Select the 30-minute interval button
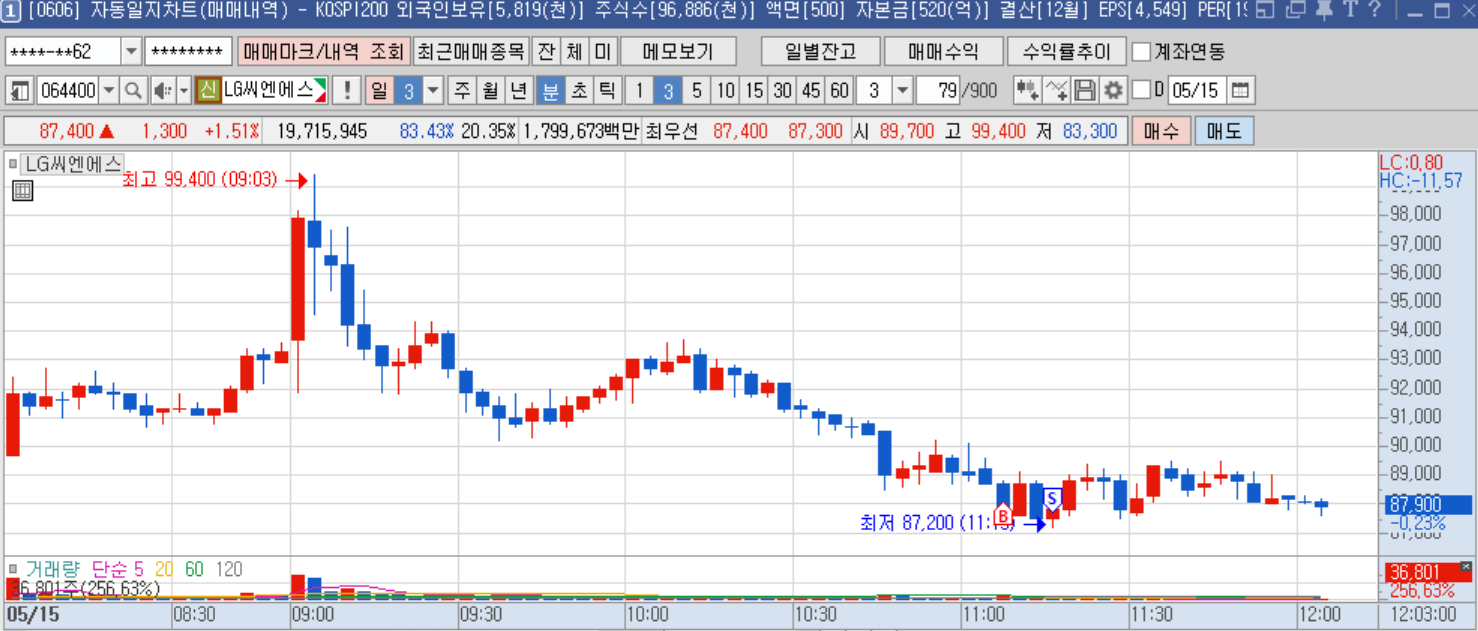Image resolution: width=1478 pixels, height=631 pixels. [x=782, y=91]
